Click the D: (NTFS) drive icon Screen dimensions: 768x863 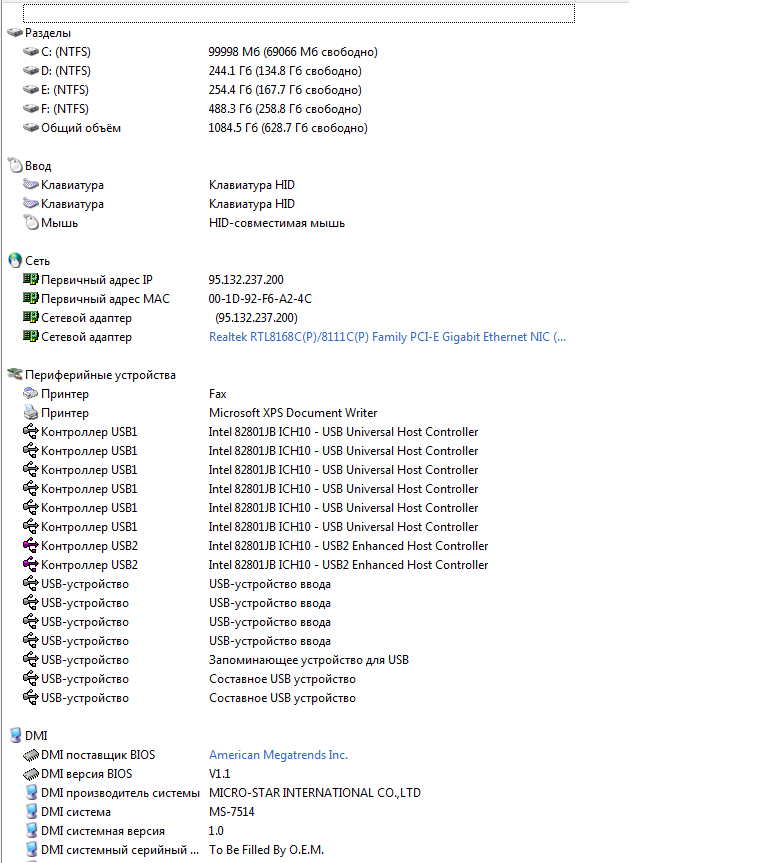(x=31, y=70)
